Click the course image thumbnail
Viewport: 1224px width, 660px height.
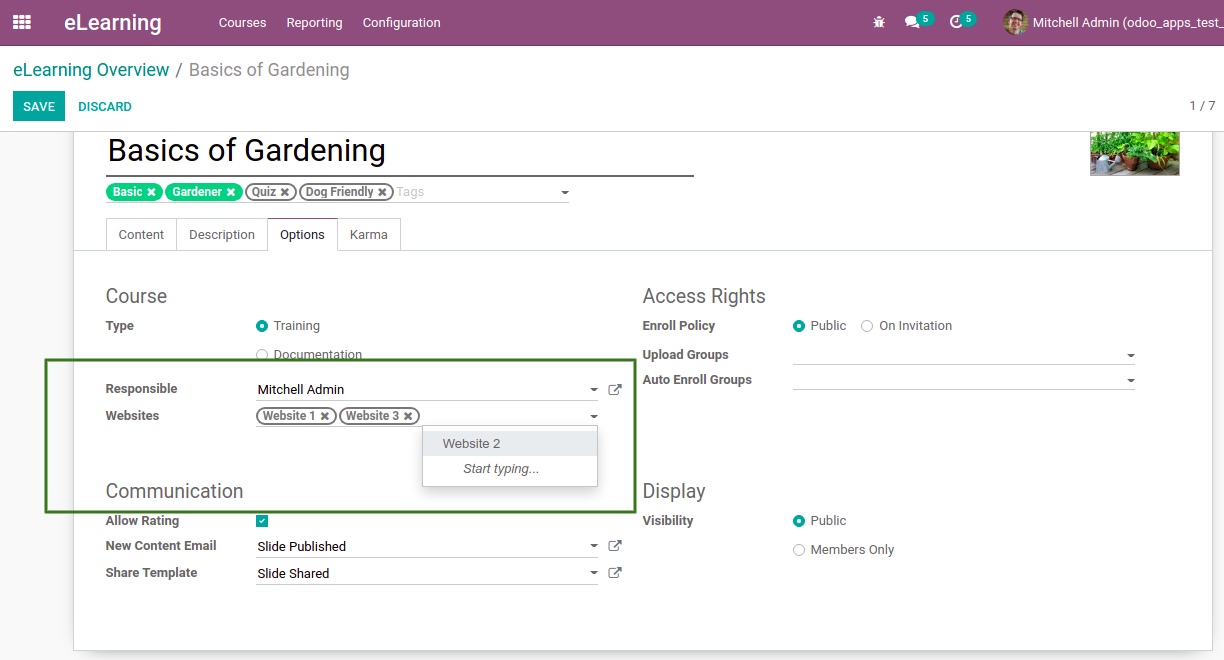pos(1134,153)
